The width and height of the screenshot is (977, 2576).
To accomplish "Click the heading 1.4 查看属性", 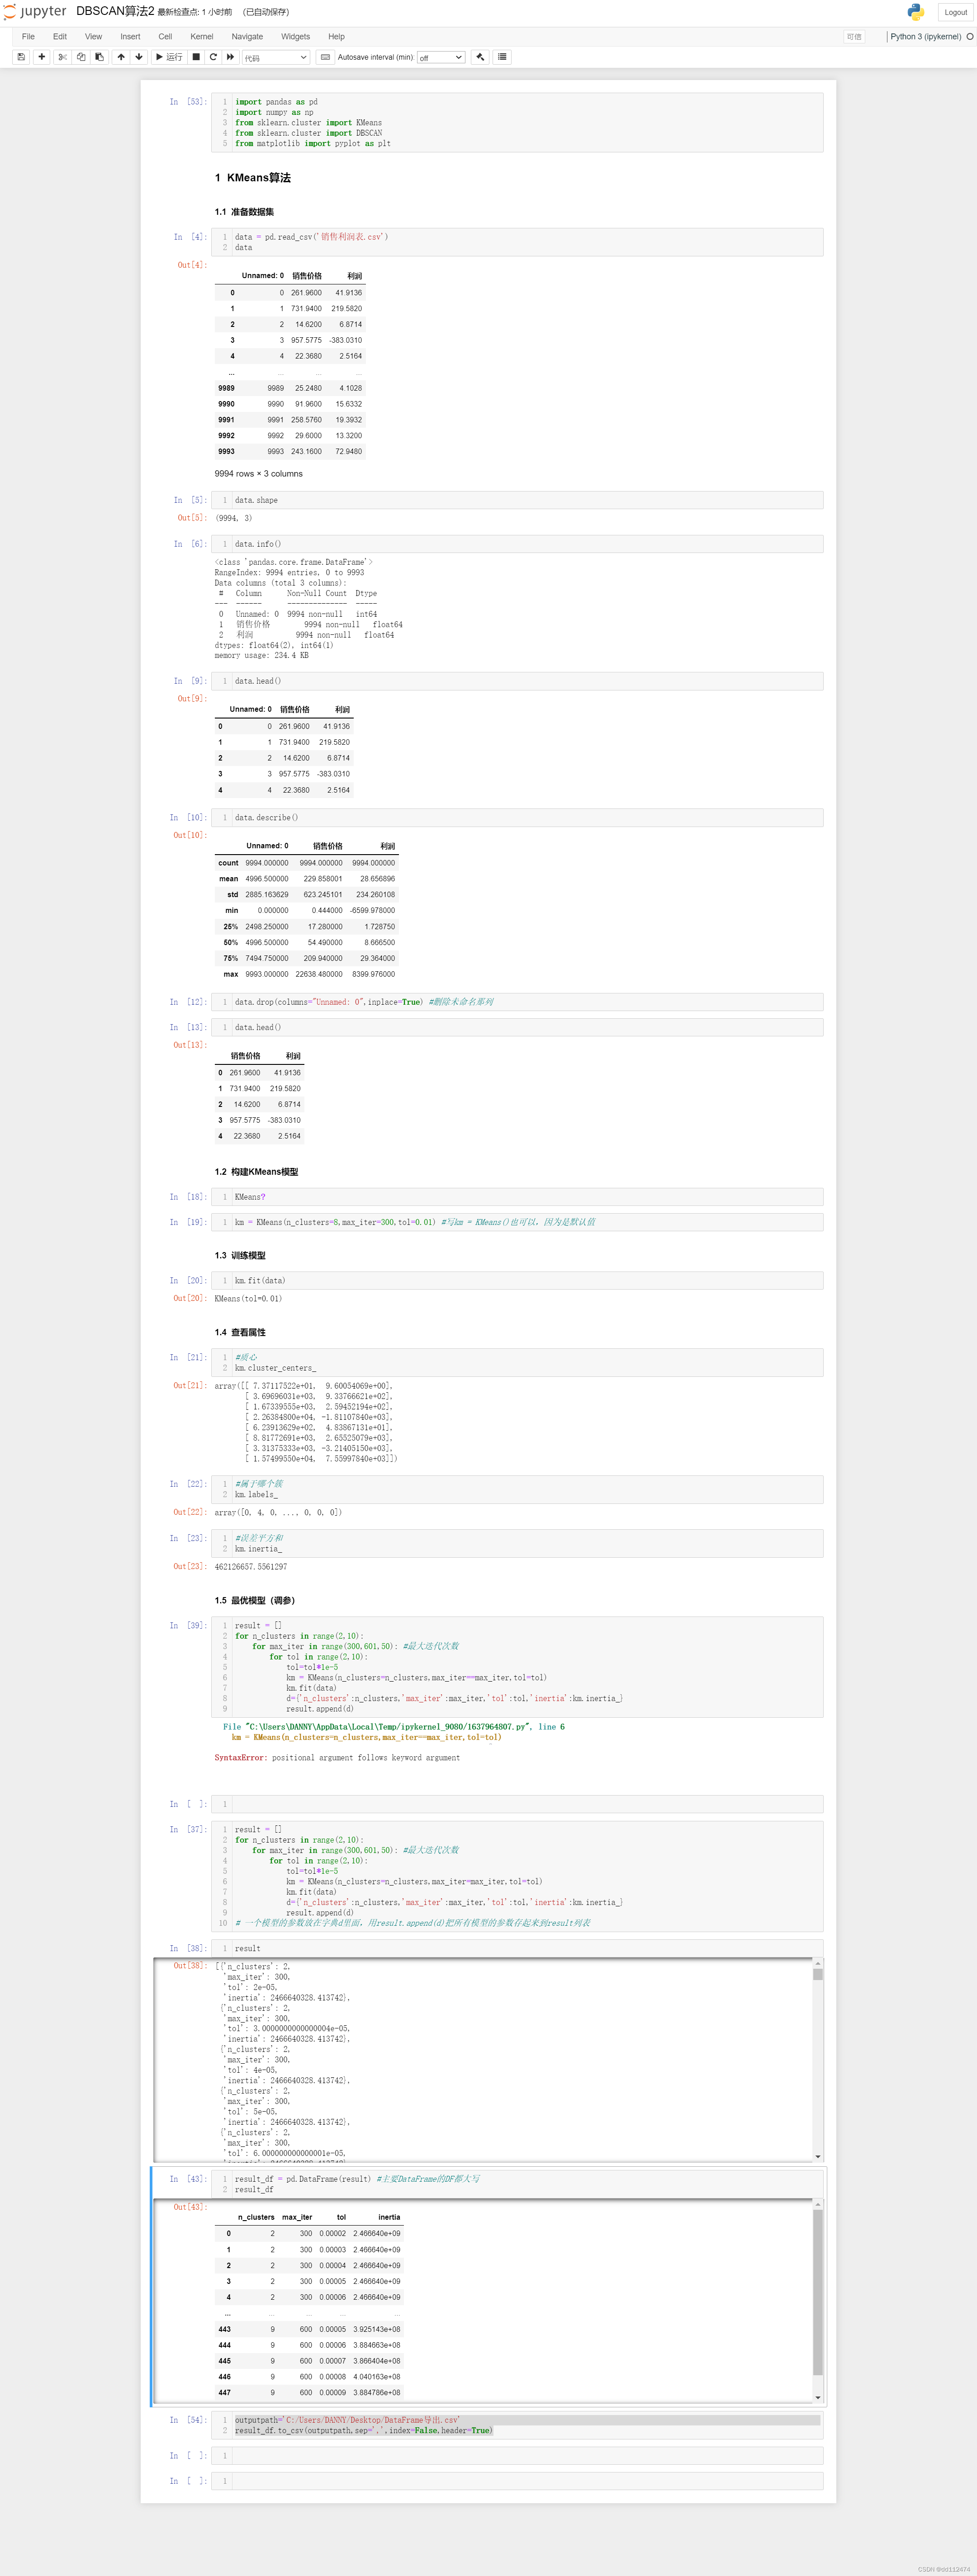I will [x=240, y=1333].
